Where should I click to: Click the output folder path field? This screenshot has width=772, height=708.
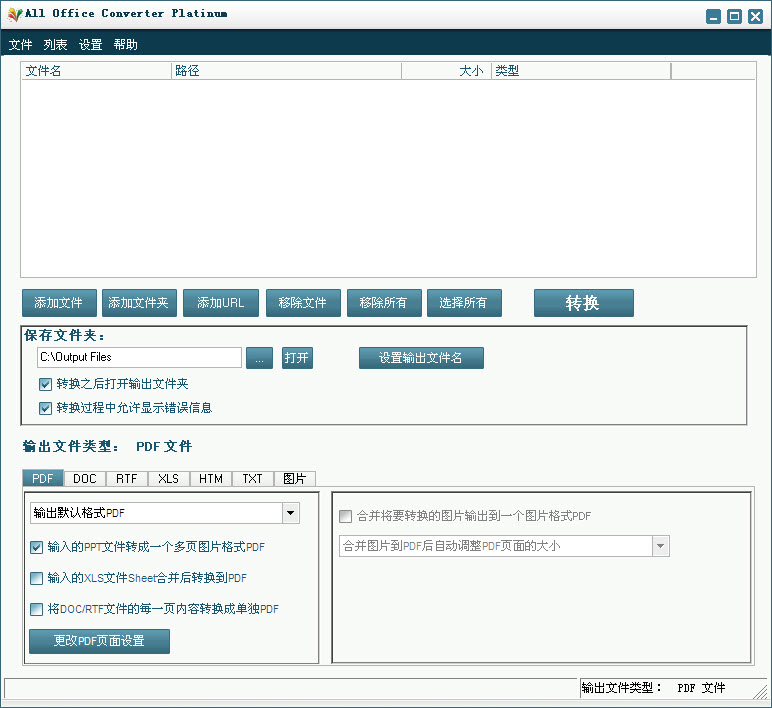138,358
